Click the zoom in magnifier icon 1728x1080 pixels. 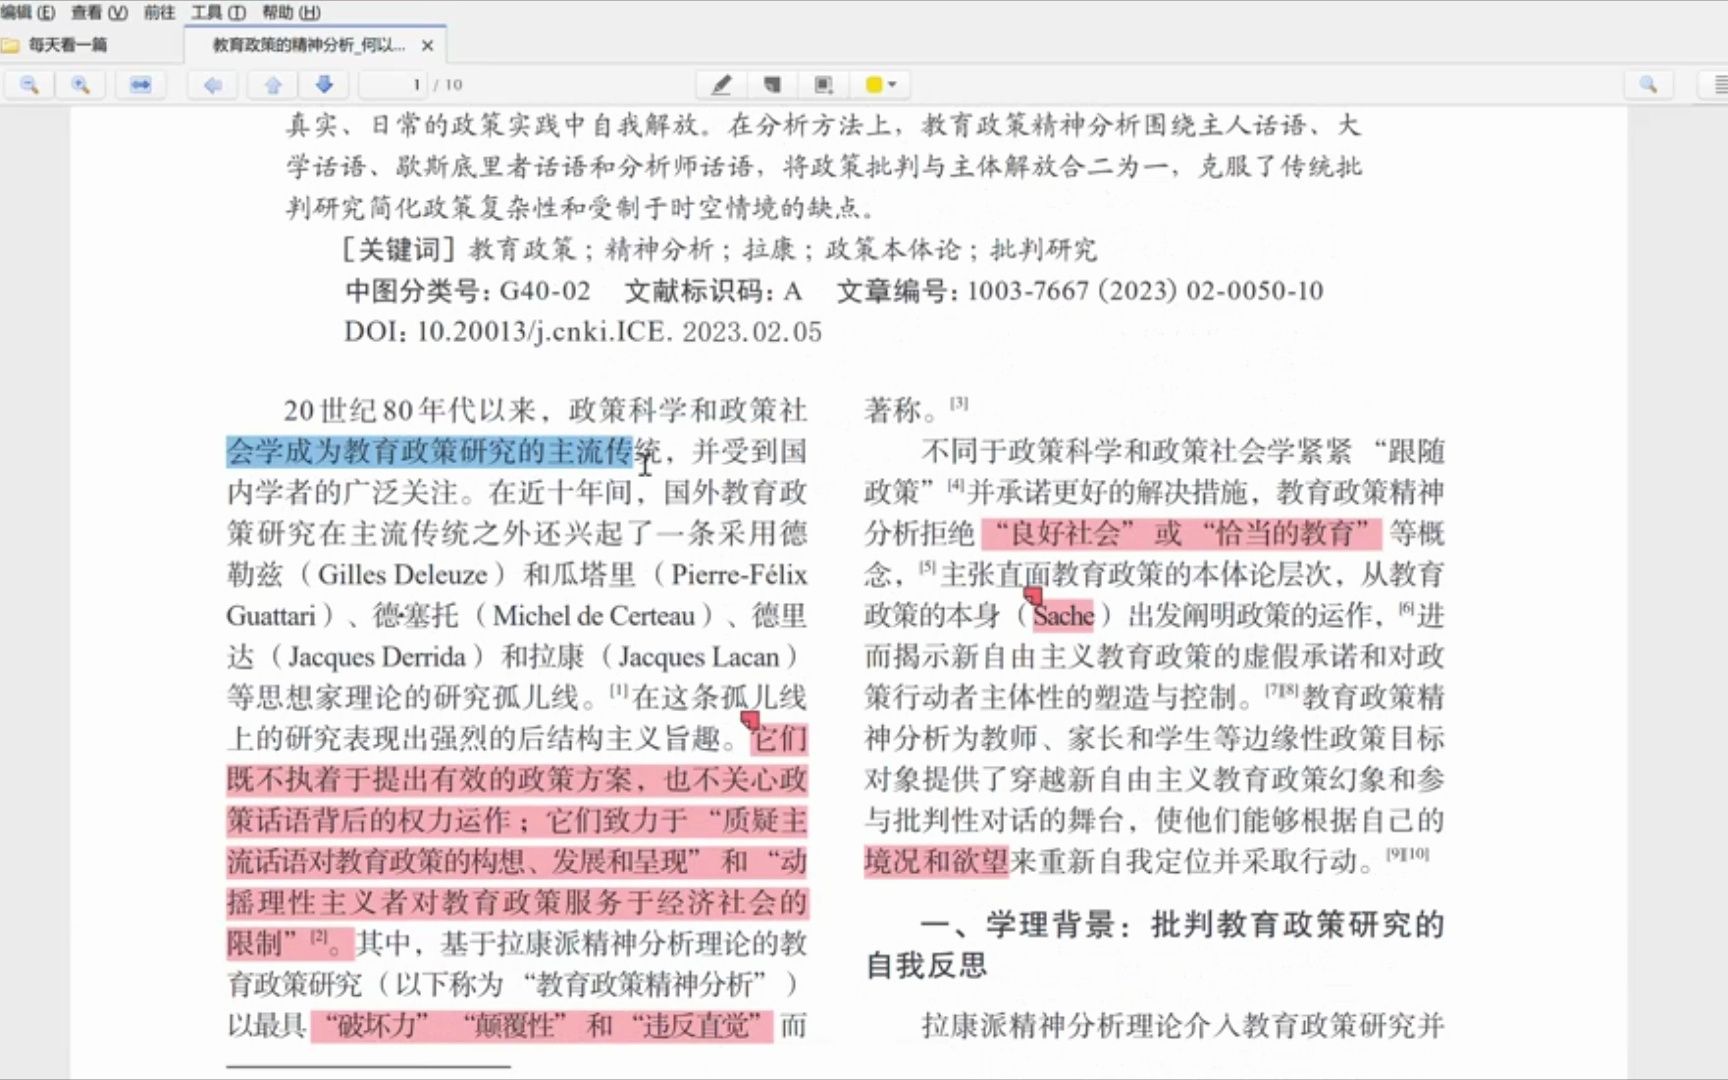coord(81,85)
